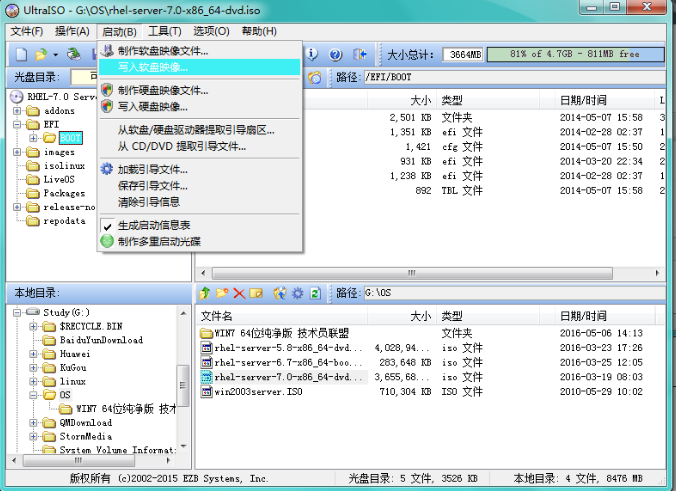This screenshot has width=676, height=491.
Task: Click the rhel-server-5.8 iso file icon
Action: 207,348
